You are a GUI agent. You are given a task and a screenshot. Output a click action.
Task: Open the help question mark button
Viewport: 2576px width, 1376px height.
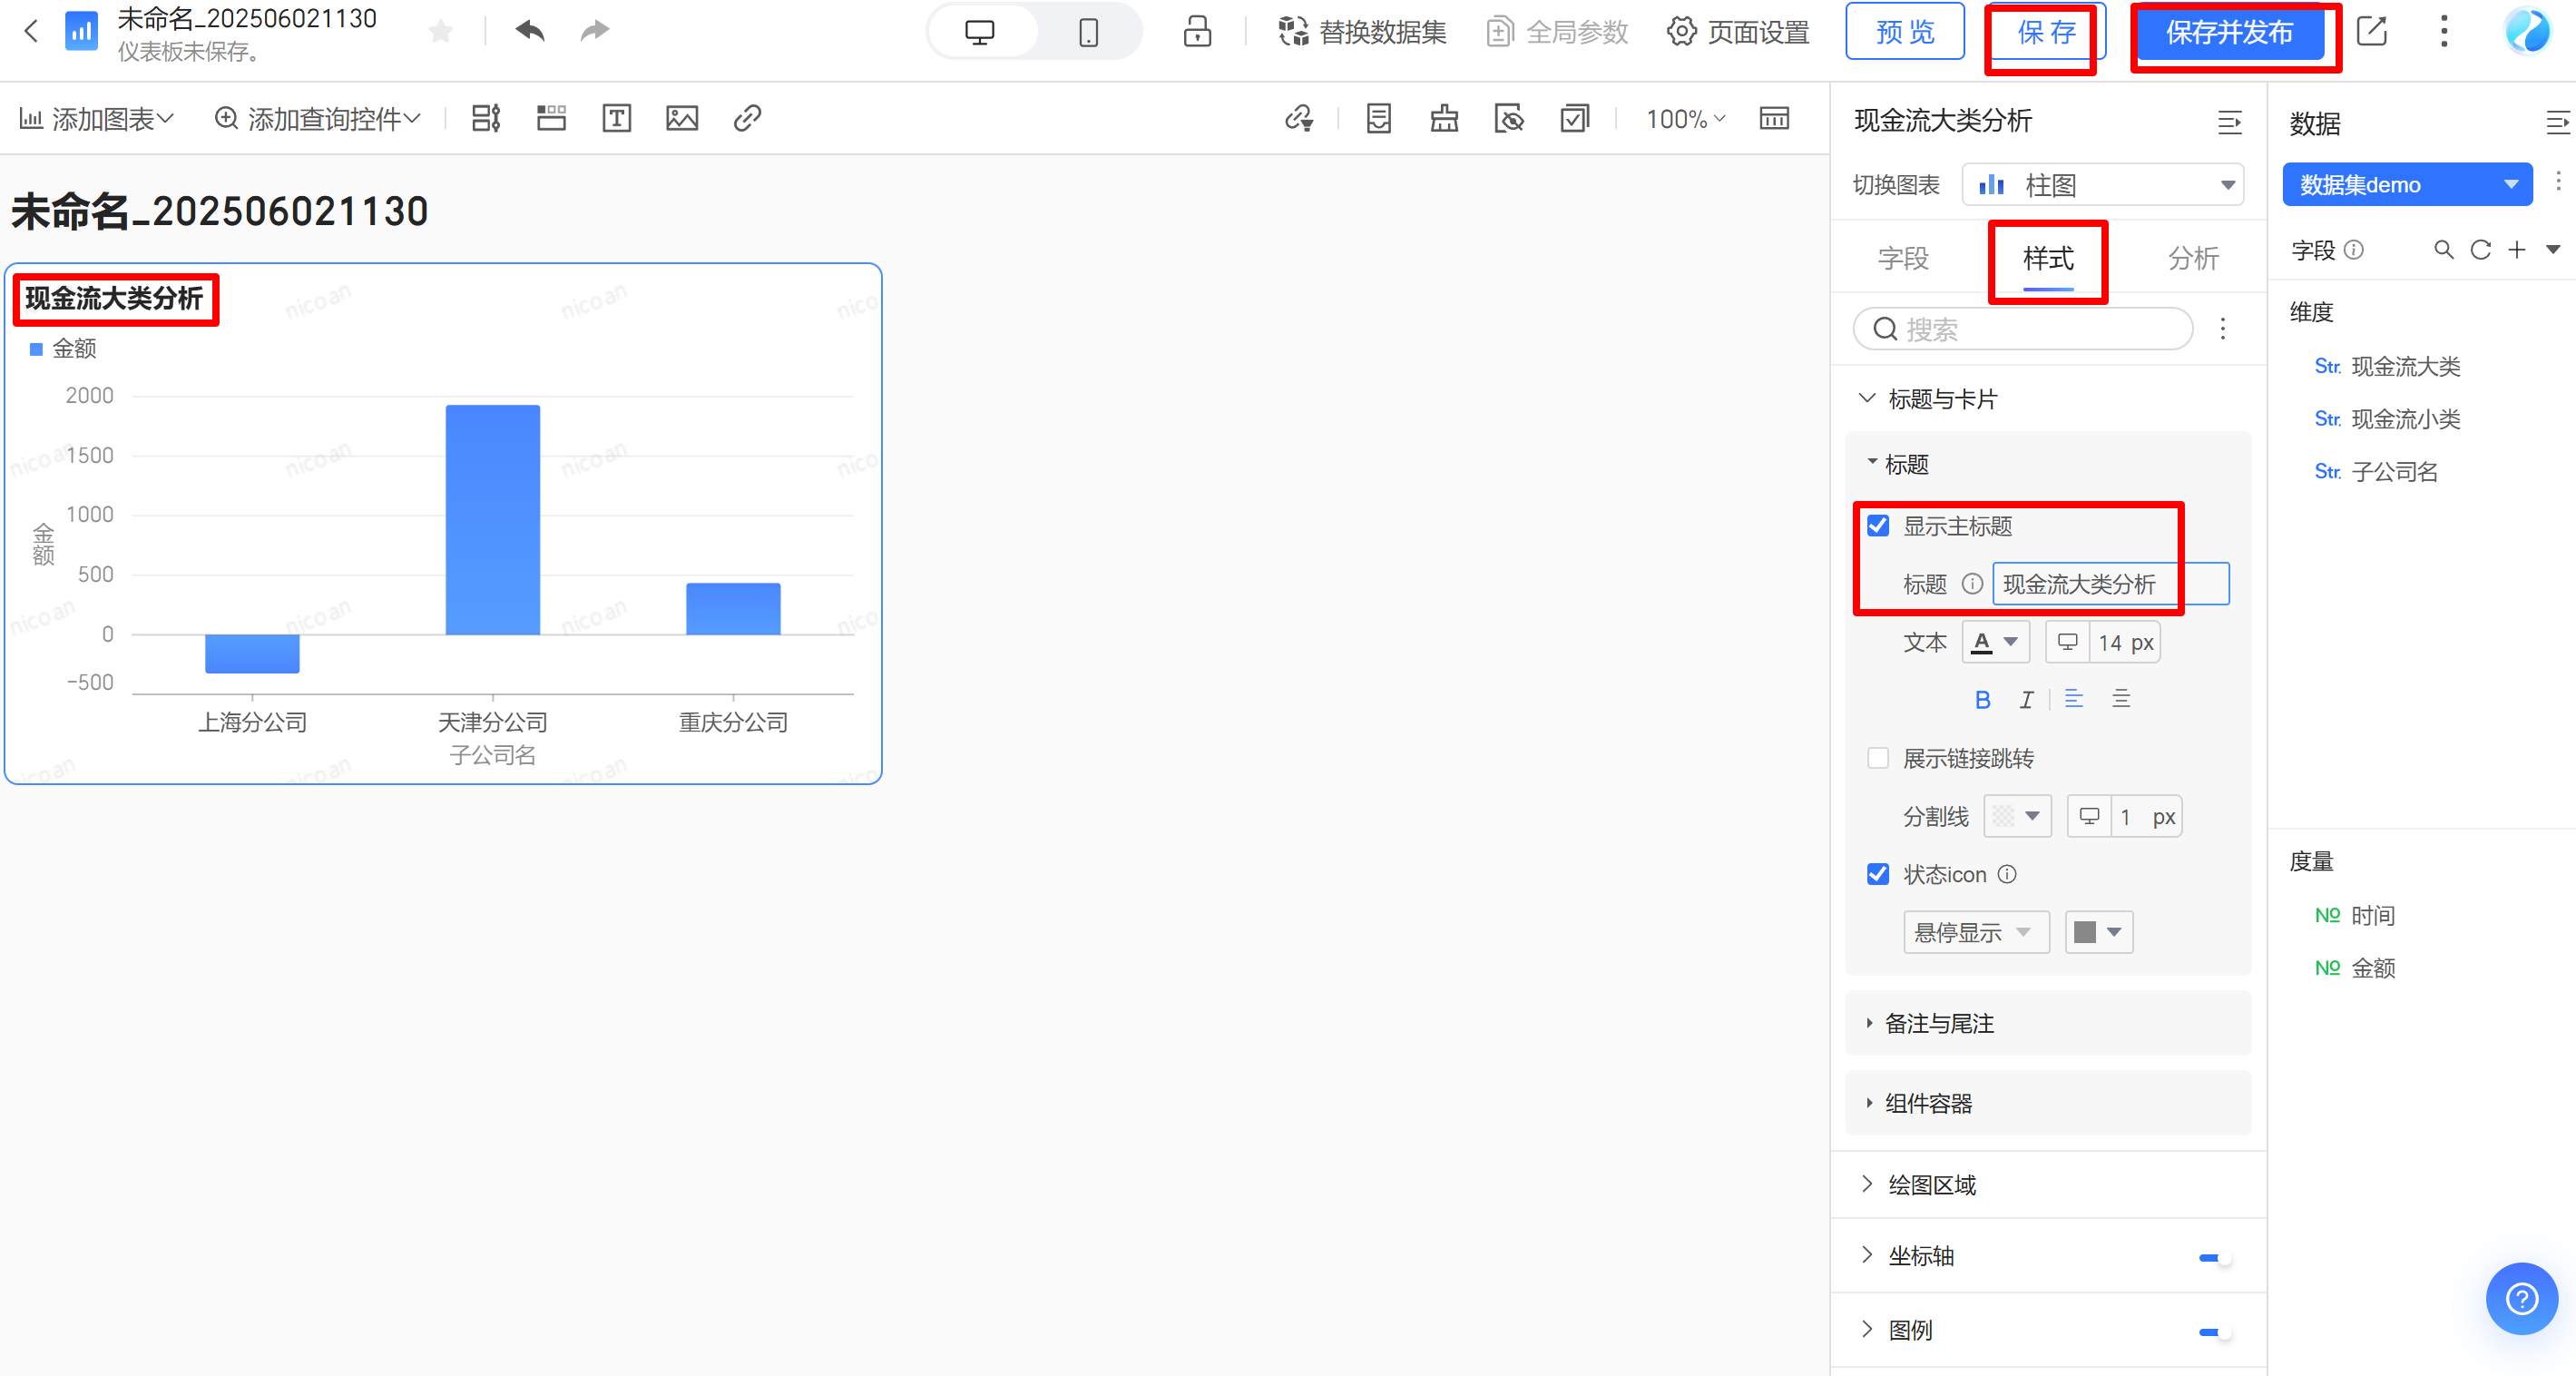tap(2521, 1299)
